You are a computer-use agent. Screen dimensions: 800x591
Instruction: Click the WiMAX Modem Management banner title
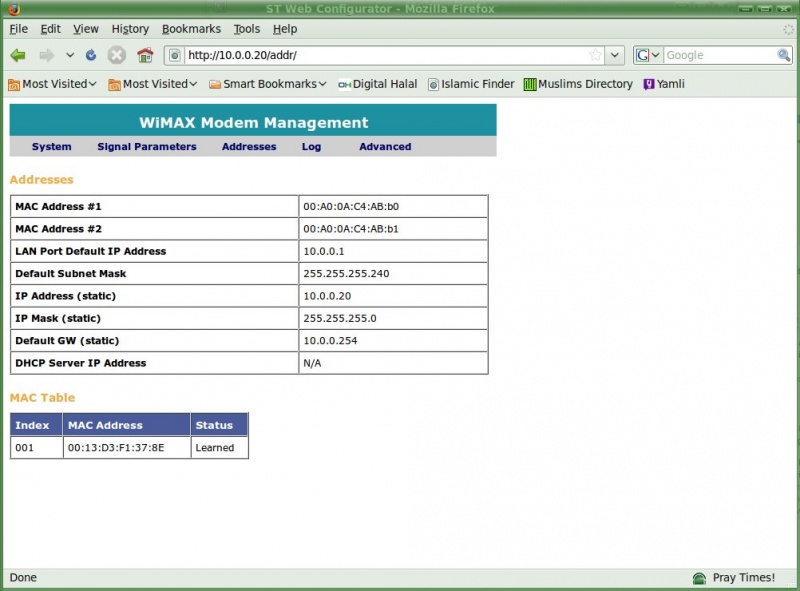254,122
